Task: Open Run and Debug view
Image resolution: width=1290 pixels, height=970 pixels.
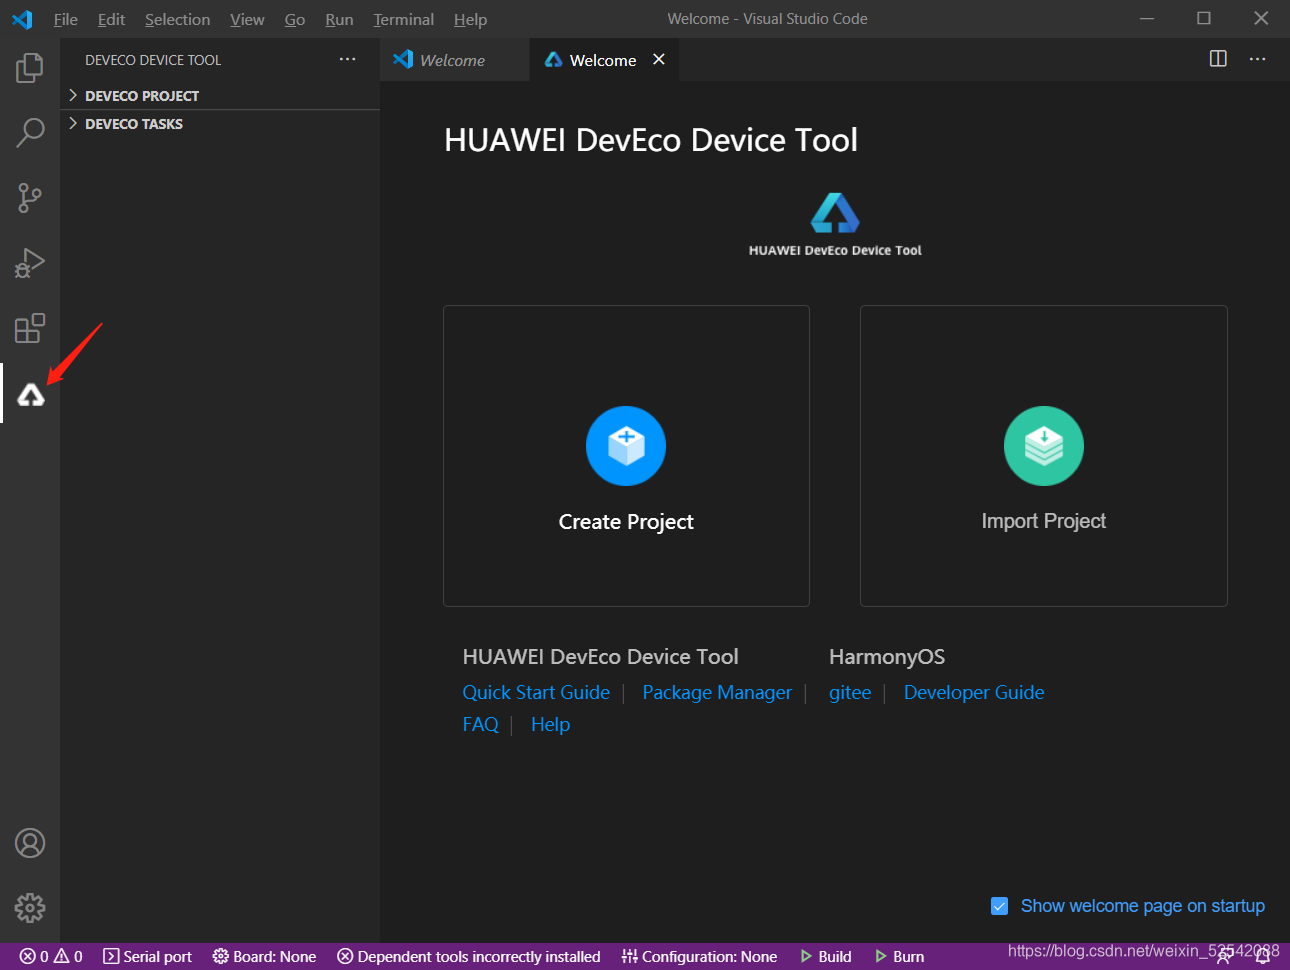Action: click(x=30, y=263)
